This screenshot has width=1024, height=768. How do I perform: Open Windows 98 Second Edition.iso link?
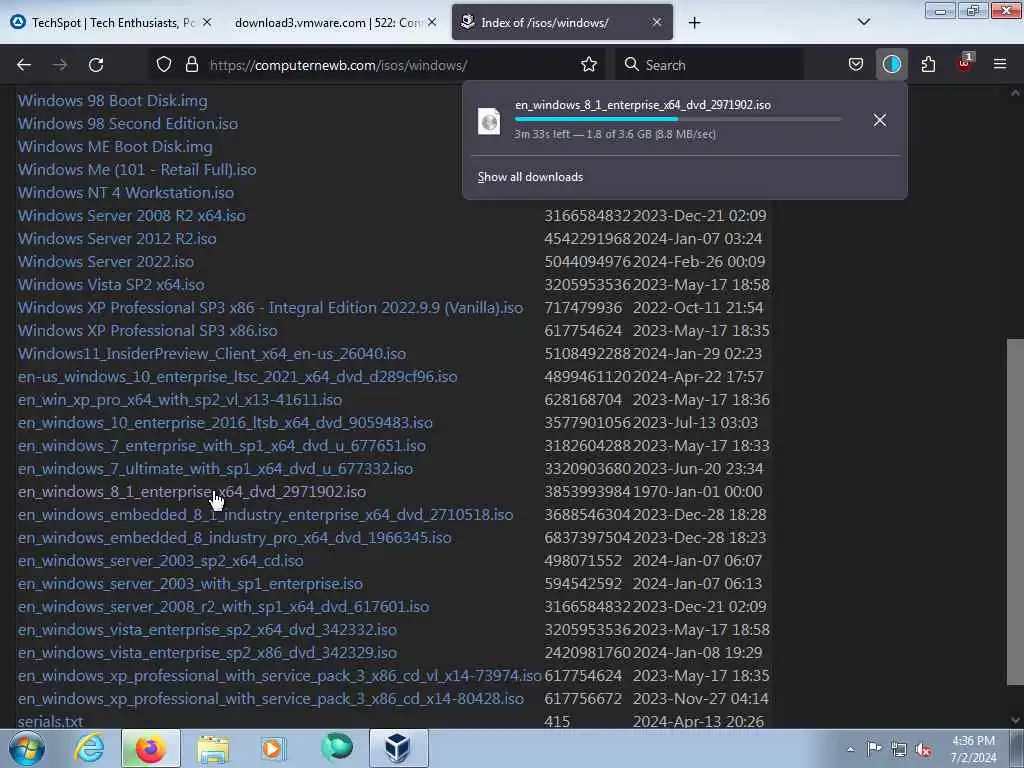[128, 123]
